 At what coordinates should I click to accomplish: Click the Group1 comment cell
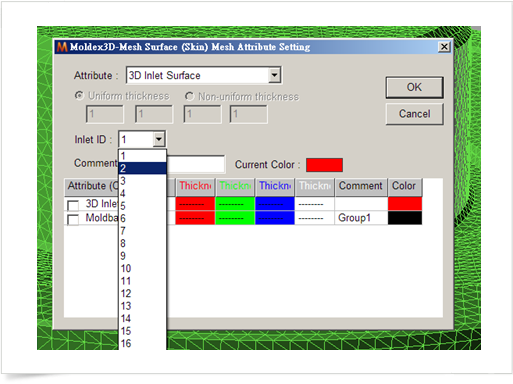coord(361,218)
